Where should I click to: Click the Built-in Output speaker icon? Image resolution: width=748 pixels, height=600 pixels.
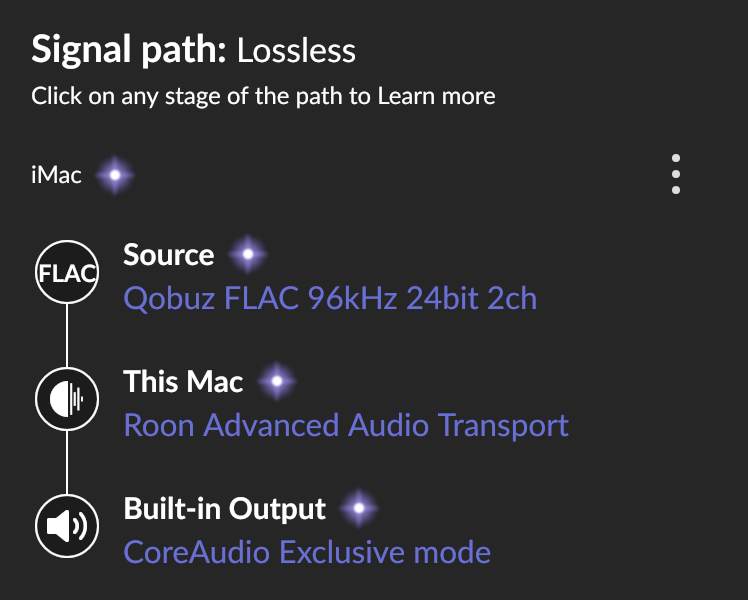pos(67,526)
